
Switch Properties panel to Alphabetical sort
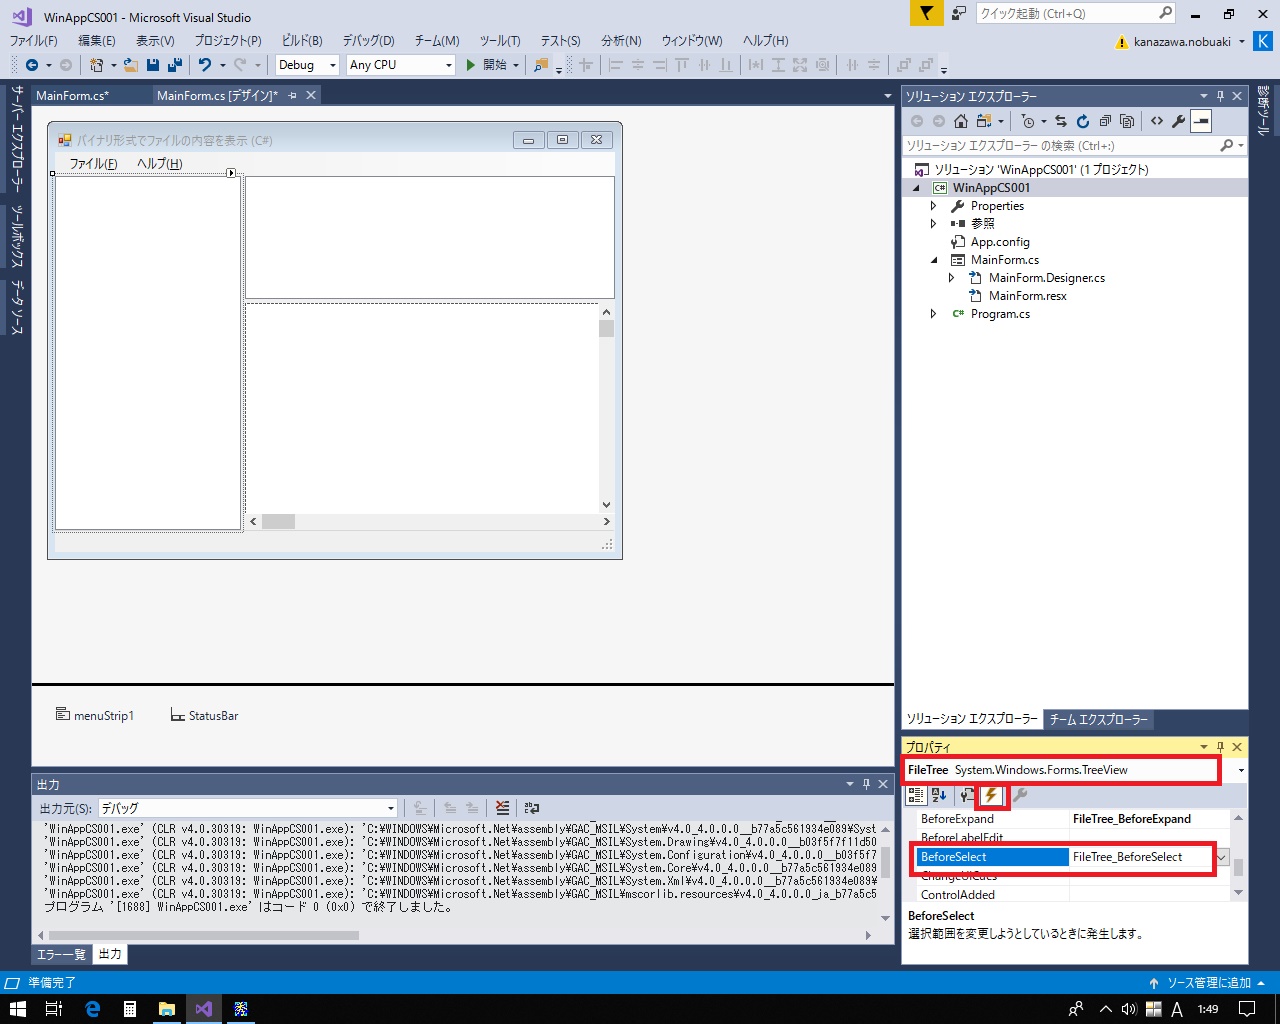[x=939, y=795]
